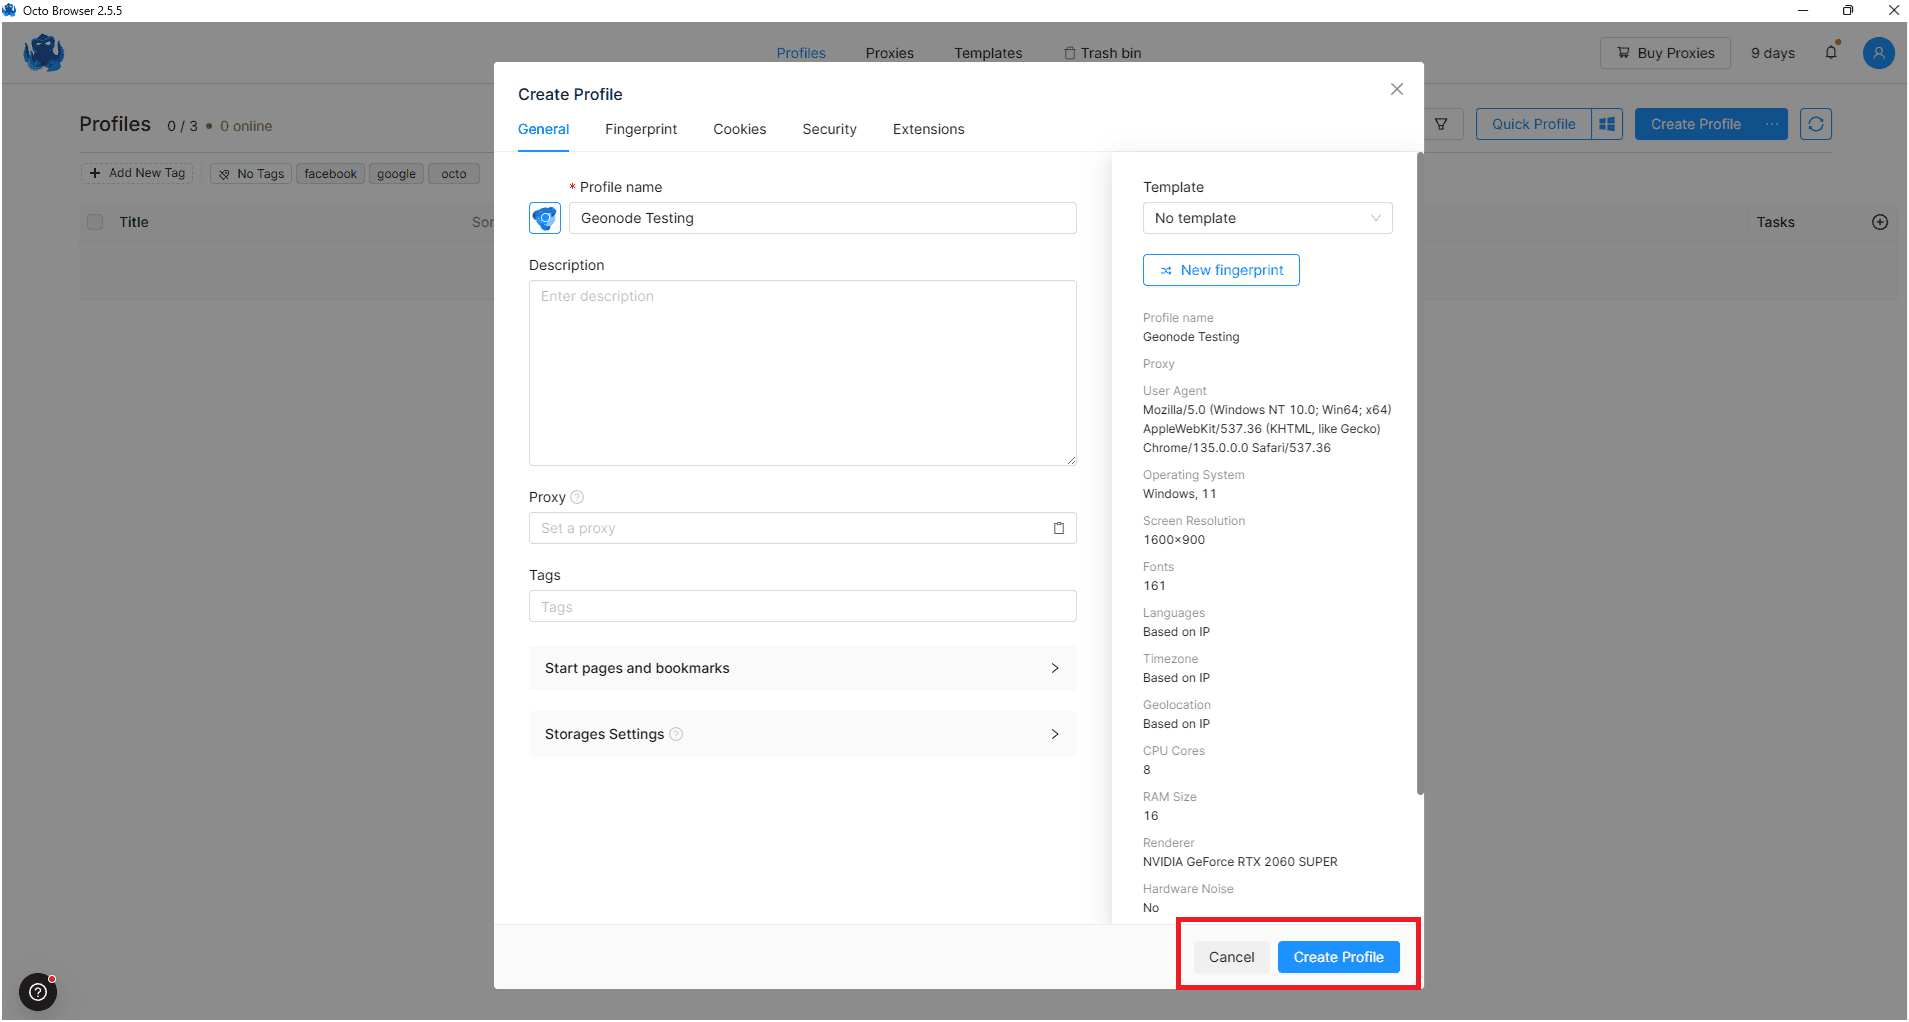Click the ellipsis beside the Create Profile button

click(1773, 123)
